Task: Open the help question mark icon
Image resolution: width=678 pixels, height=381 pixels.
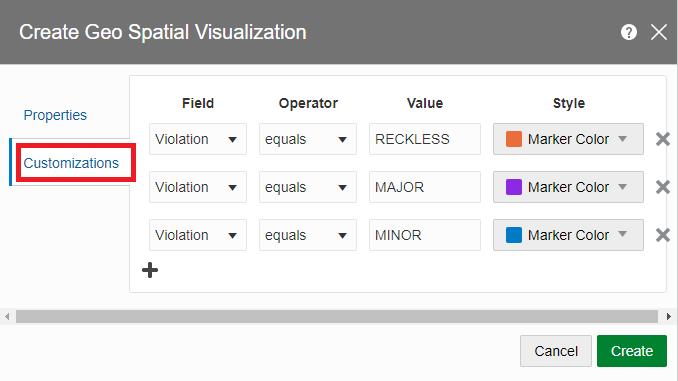Action: [628, 32]
